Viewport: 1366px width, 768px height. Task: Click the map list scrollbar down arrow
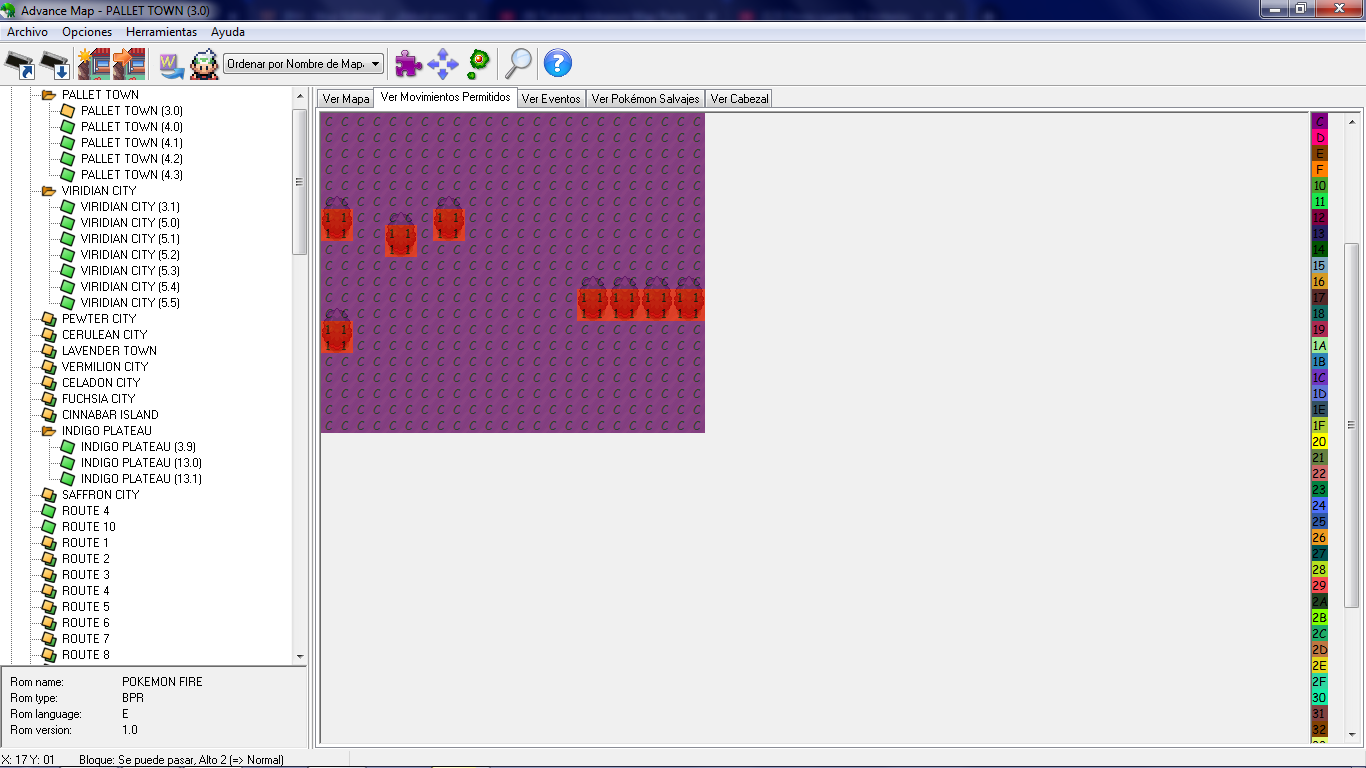(x=299, y=656)
